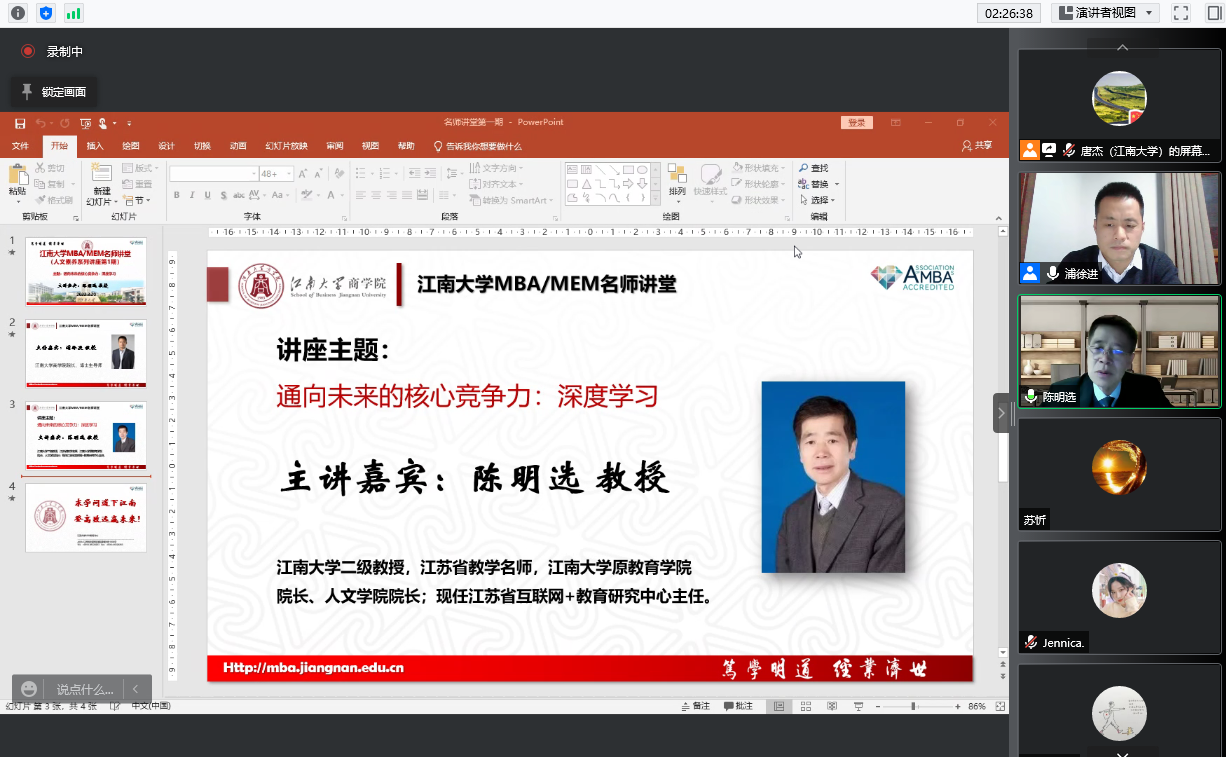Click the PowerPoint save icon
1226x757 pixels.
(20, 123)
